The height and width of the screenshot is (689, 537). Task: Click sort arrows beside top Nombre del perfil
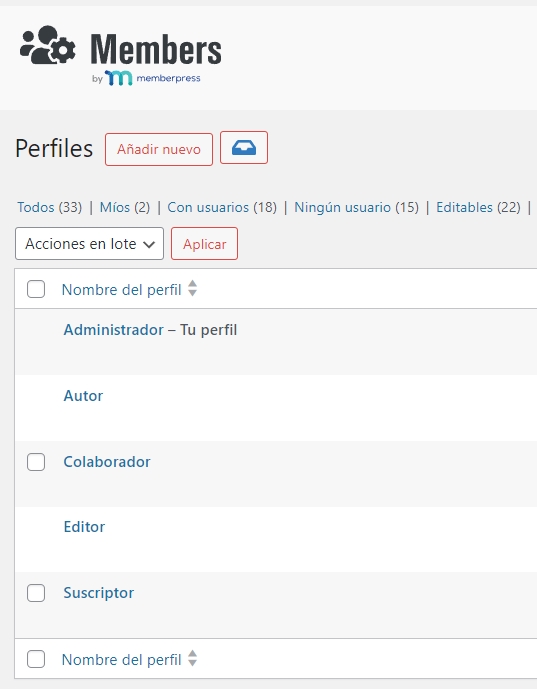tap(192, 289)
